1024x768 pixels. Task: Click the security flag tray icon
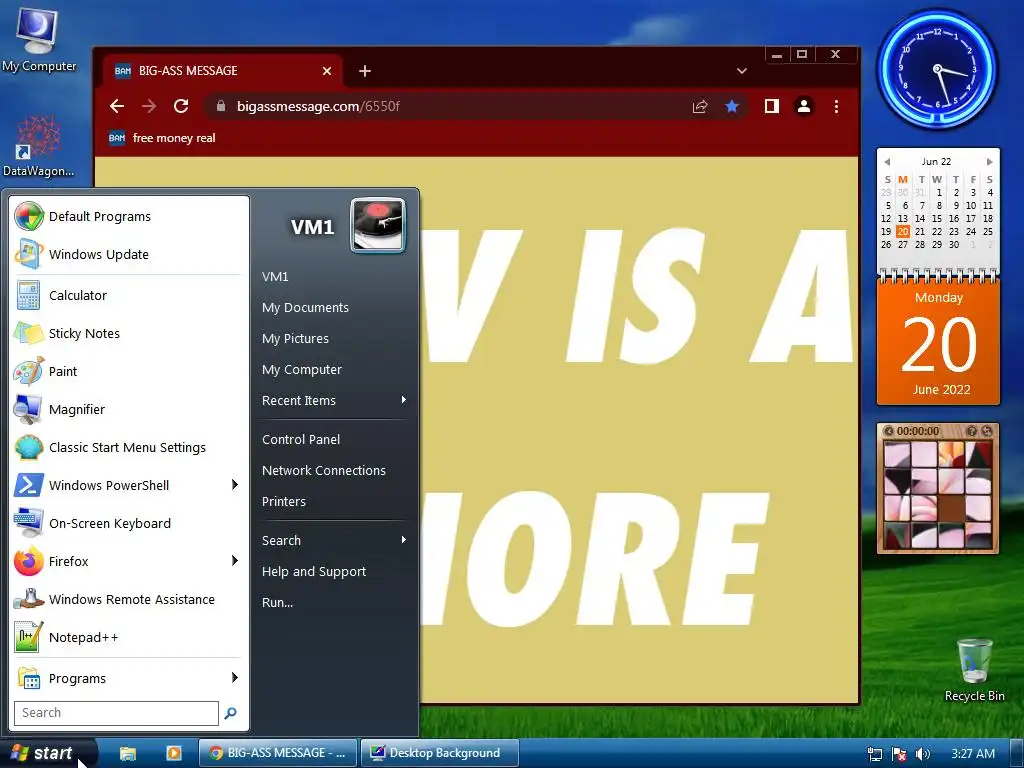899,754
